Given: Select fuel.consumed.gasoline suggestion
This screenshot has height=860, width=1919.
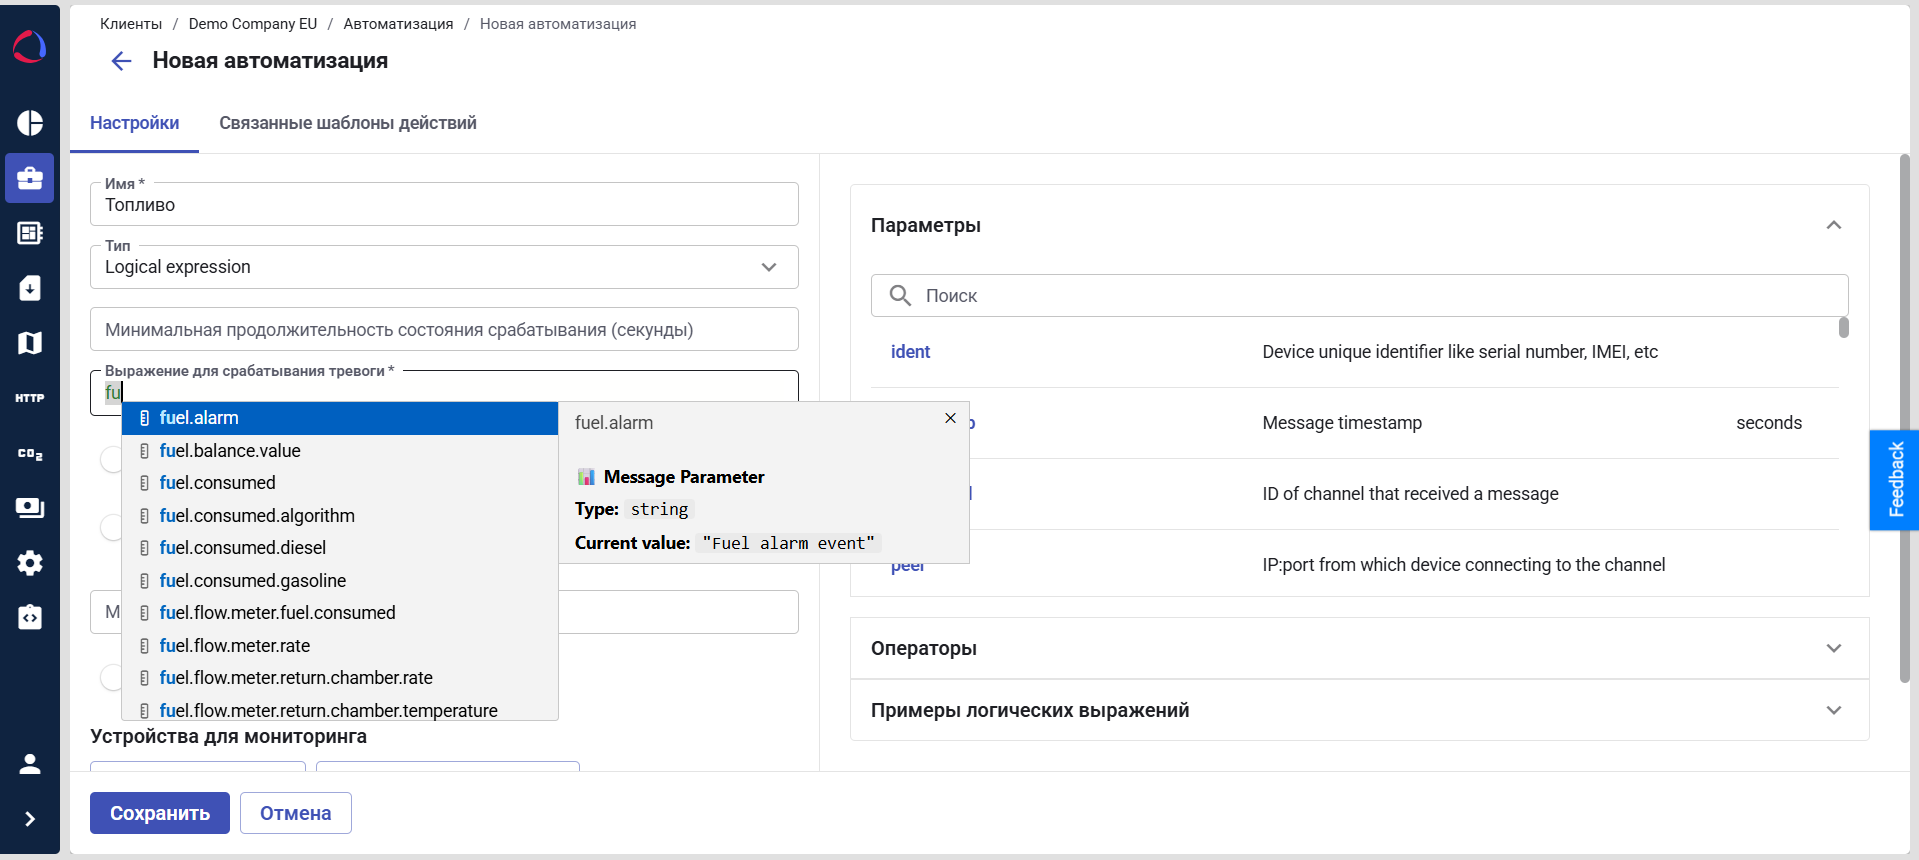Looking at the screenshot, I should coord(340,581).
